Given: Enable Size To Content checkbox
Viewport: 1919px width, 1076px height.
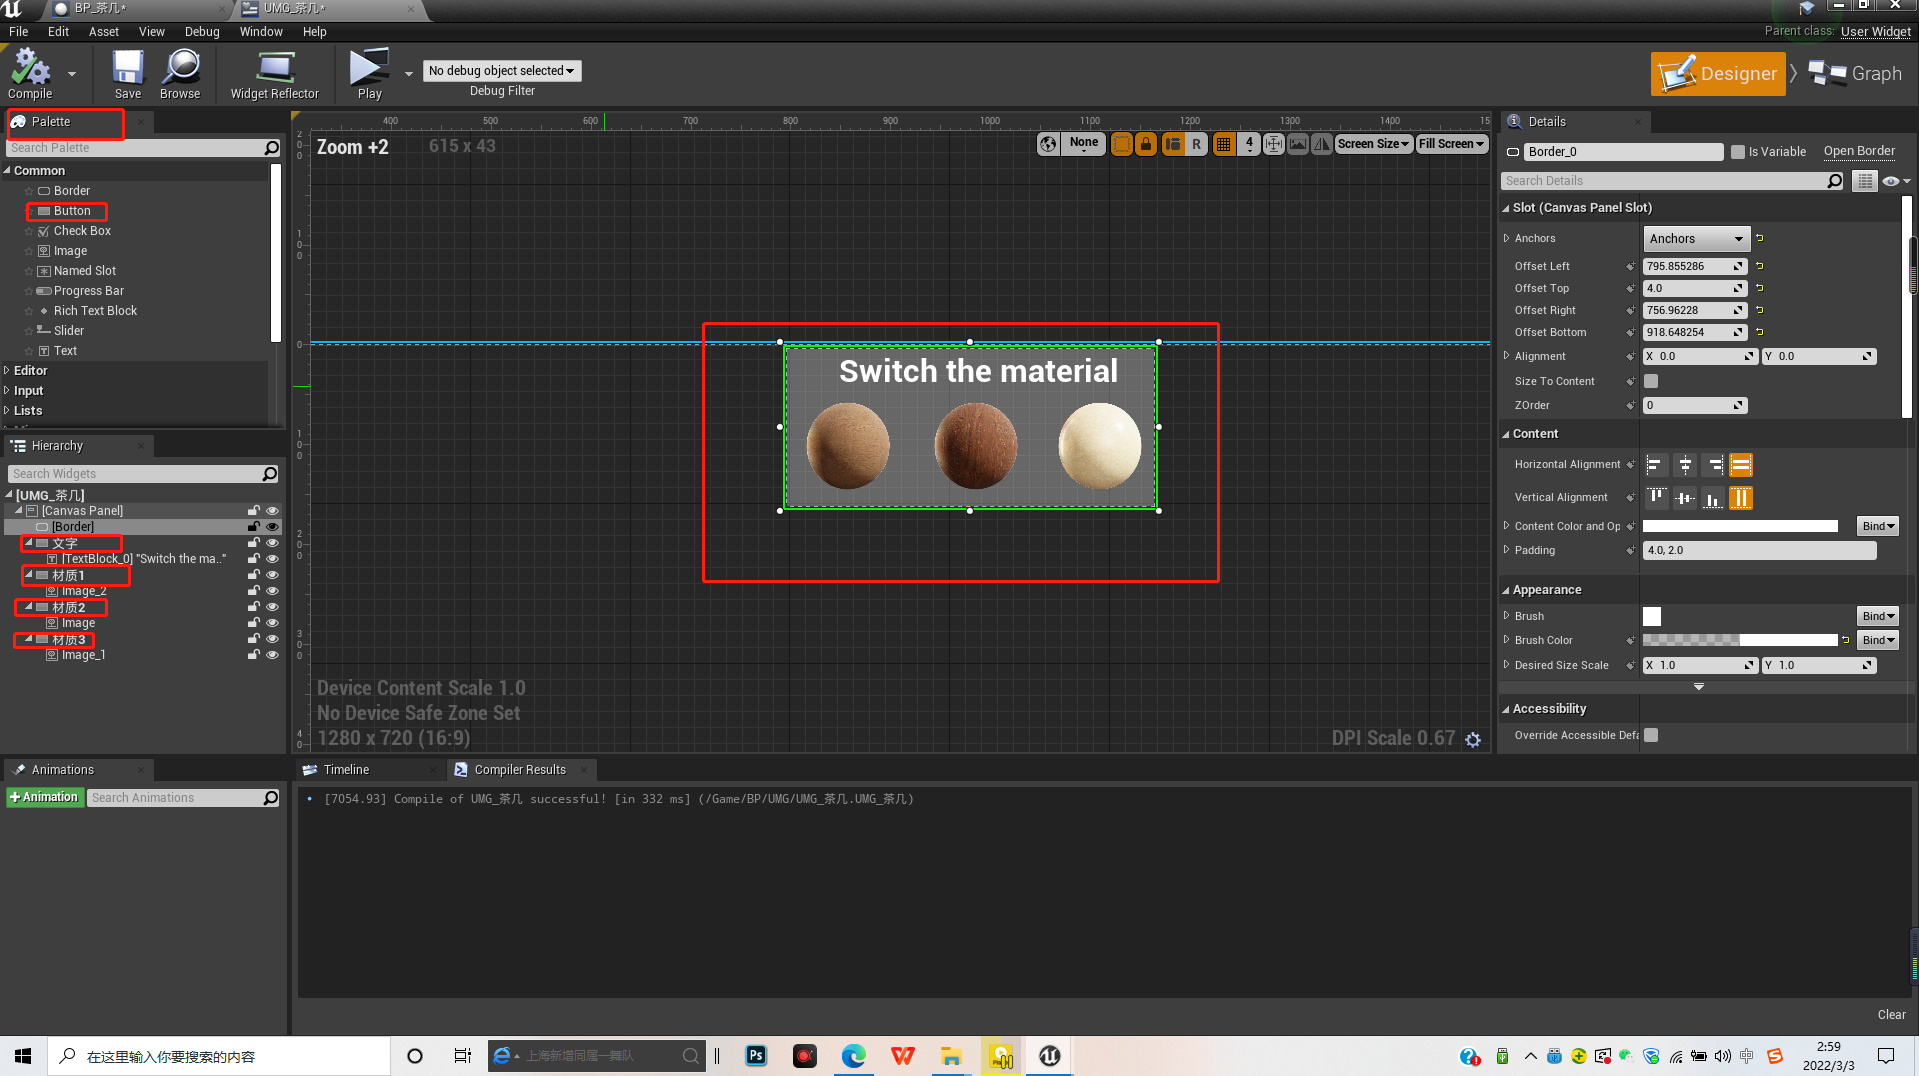Looking at the screenshot, I should click(x=1651, y=381).
